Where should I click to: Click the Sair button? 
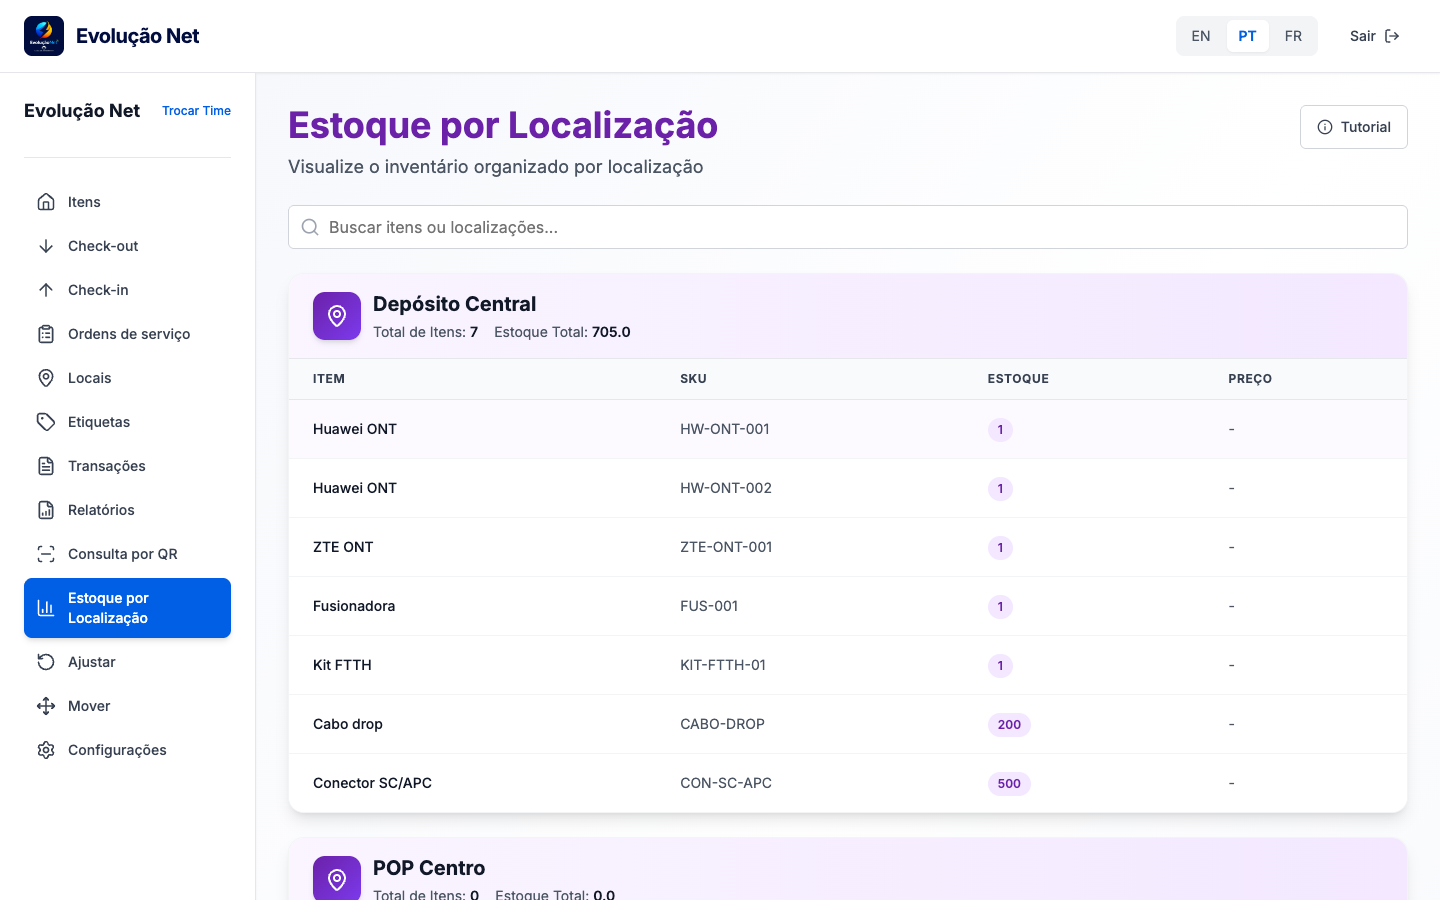point(1374,36)
